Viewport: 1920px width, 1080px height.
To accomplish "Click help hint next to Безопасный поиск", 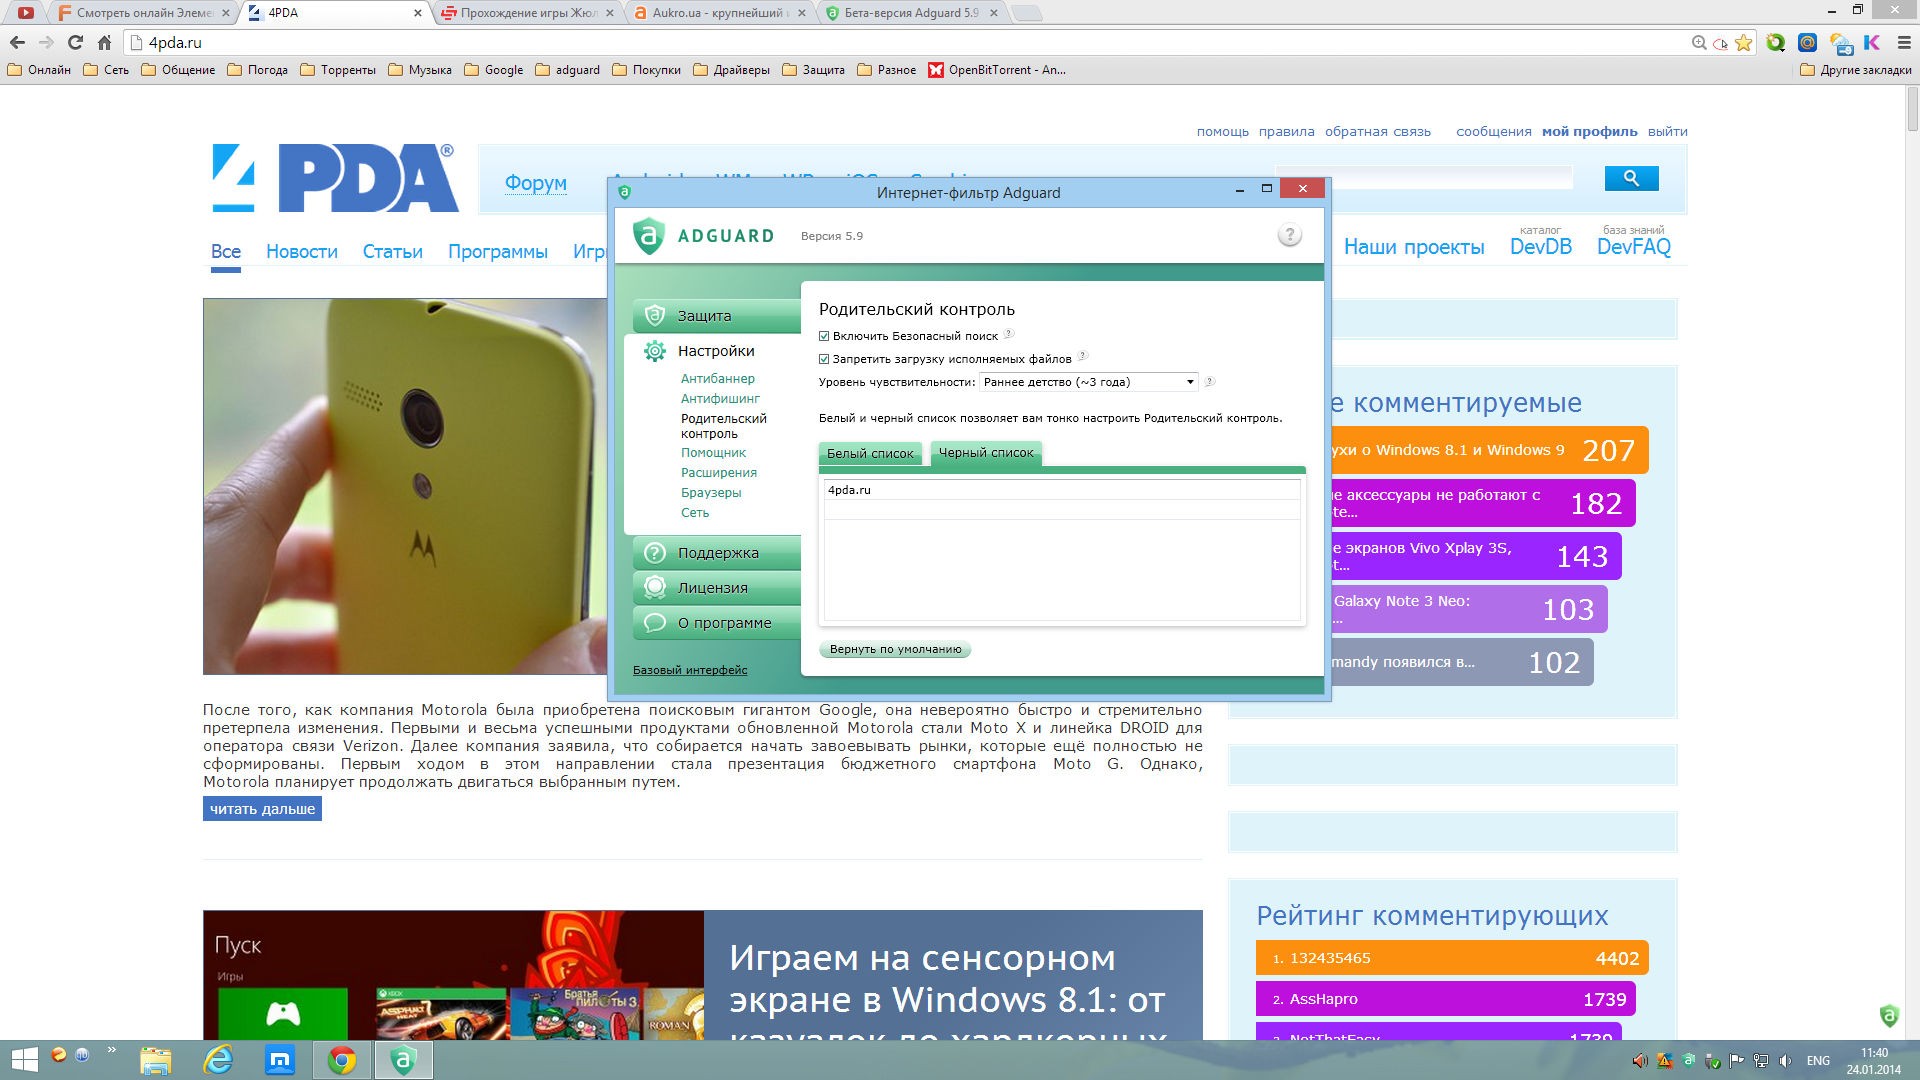I will [1009, 334].
